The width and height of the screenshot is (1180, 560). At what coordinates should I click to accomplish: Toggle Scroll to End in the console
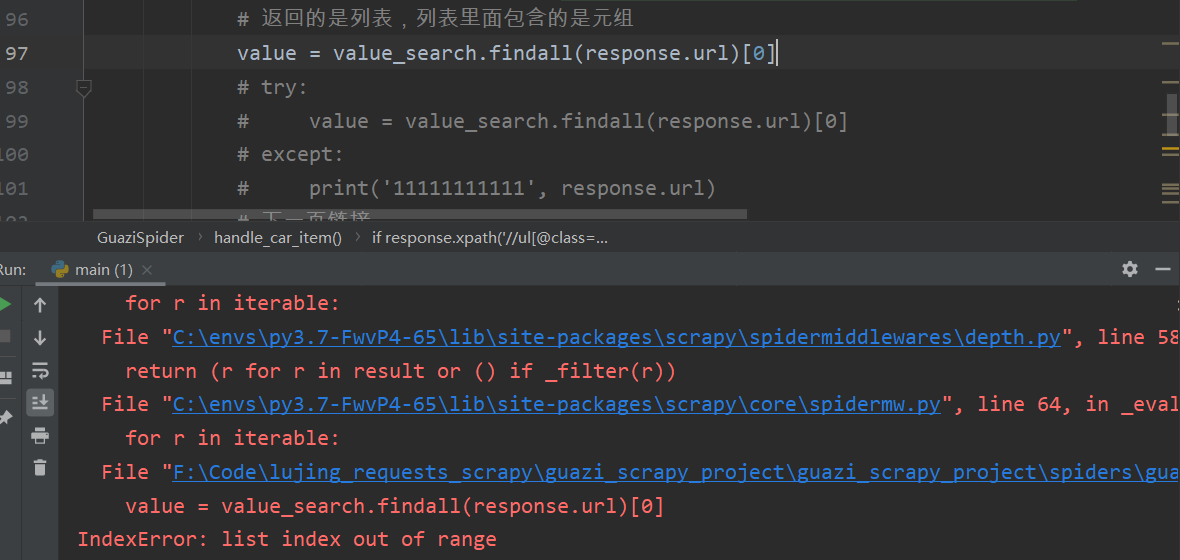[40, 403]
